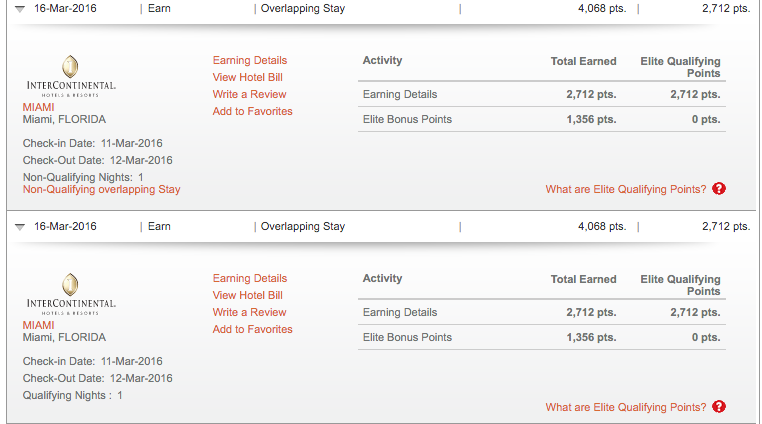Screen dimensions: 762x424
Task: Open the MIAMI hotel link in qualifying-nights stay
Action: coord(39,325)
